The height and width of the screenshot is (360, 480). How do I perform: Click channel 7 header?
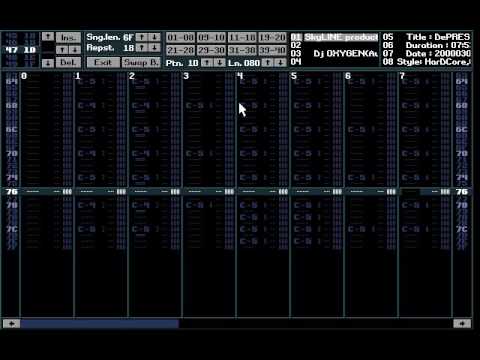pos(402,76)
